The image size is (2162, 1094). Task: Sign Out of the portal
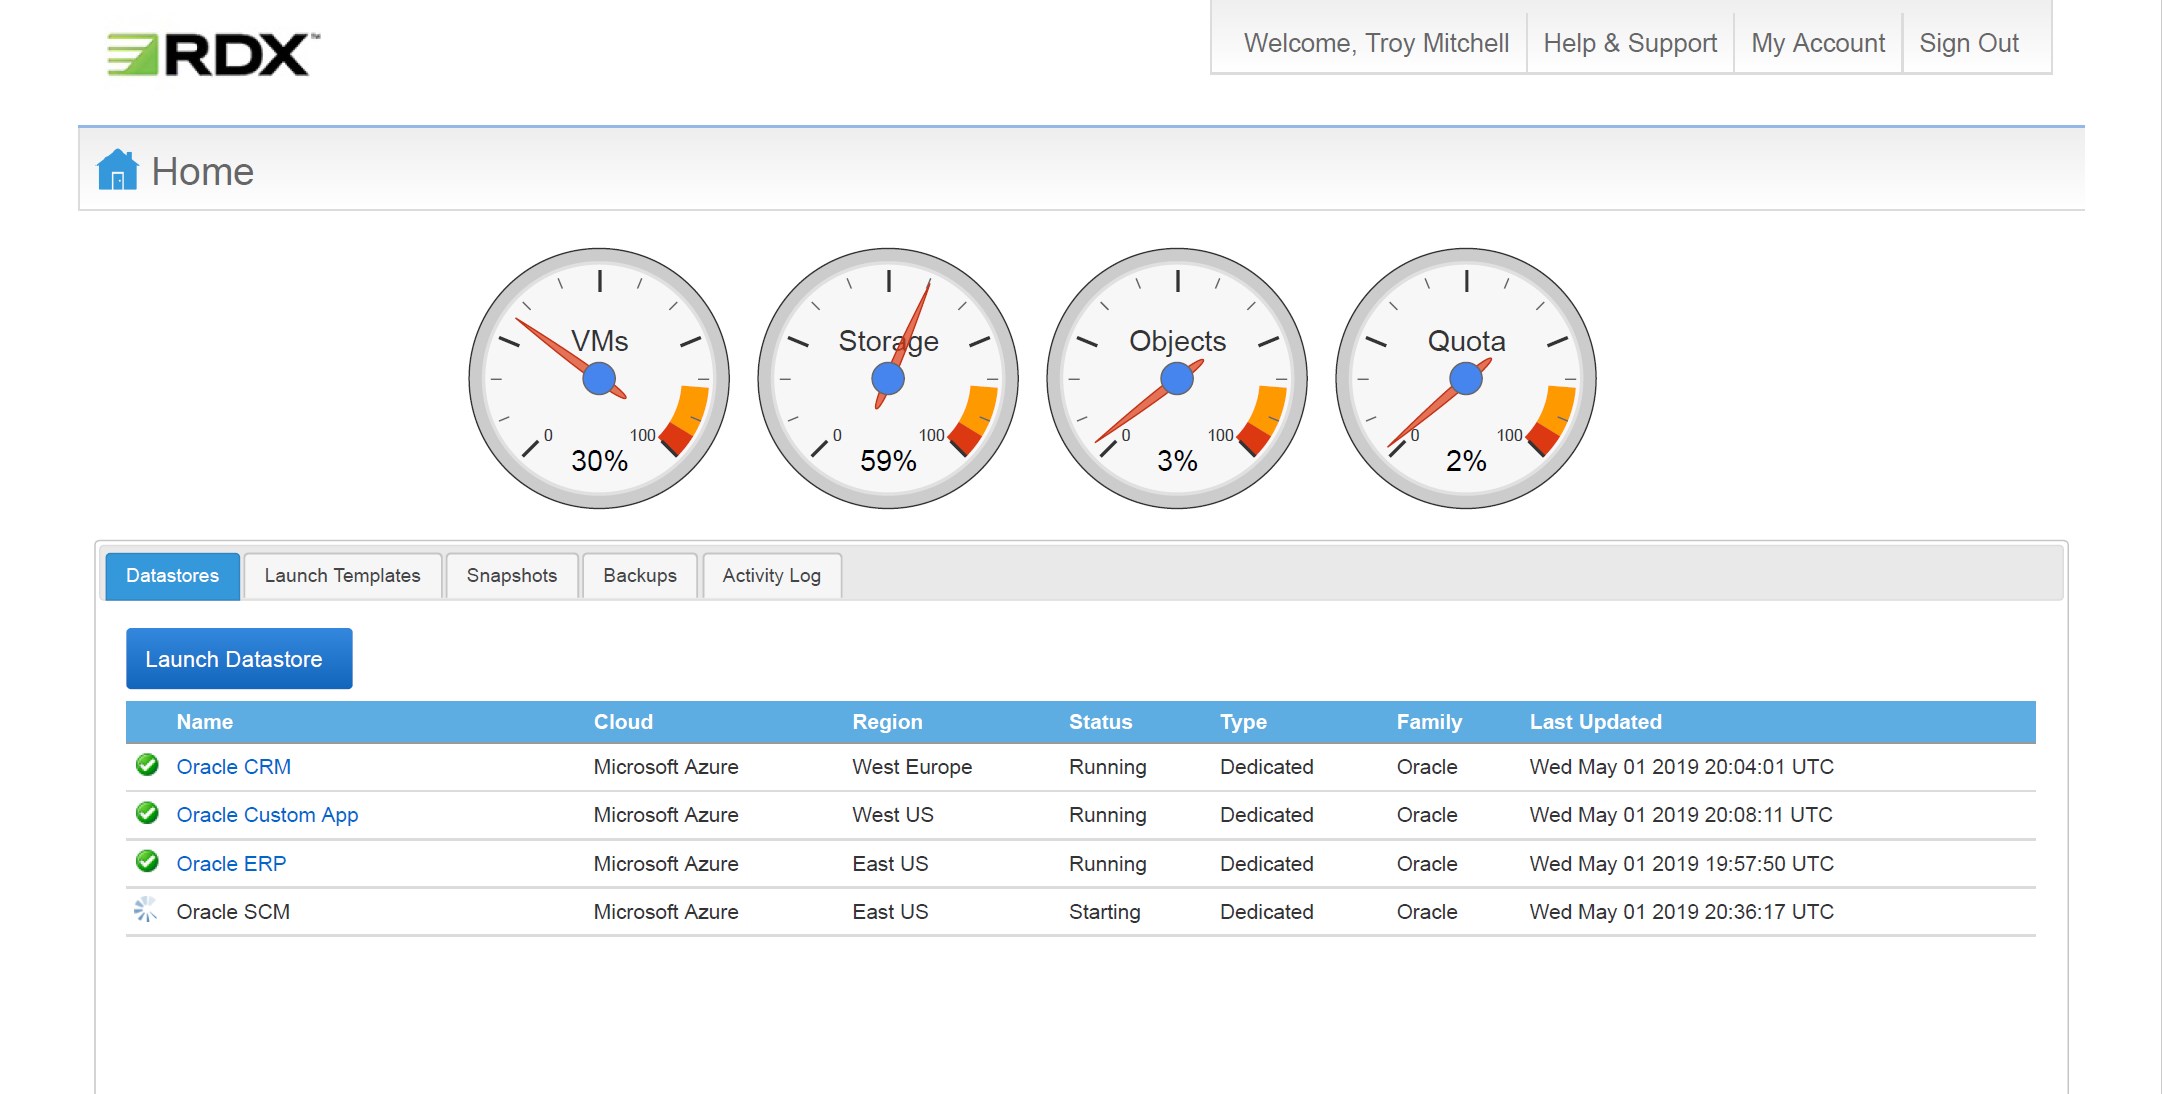[x=1969, y=43]
